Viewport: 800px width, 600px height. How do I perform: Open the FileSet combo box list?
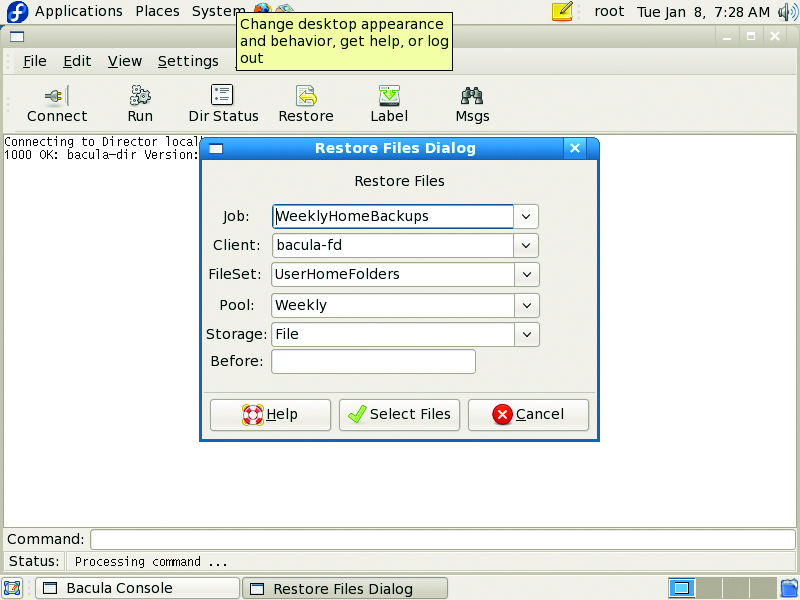[527, 274]
